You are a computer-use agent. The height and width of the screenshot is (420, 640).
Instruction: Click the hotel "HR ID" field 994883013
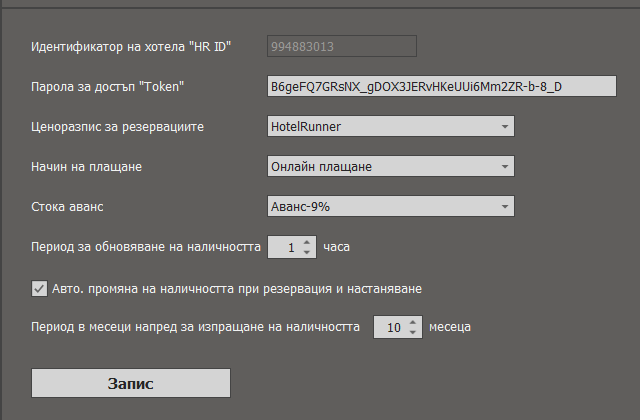(x=341, y=46)
